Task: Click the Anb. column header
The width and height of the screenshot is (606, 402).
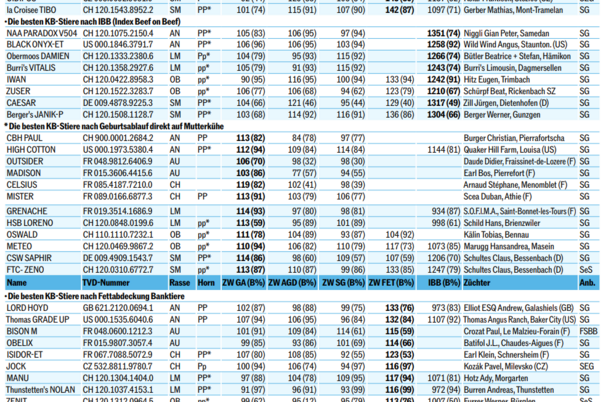Action: click(587, 283)
